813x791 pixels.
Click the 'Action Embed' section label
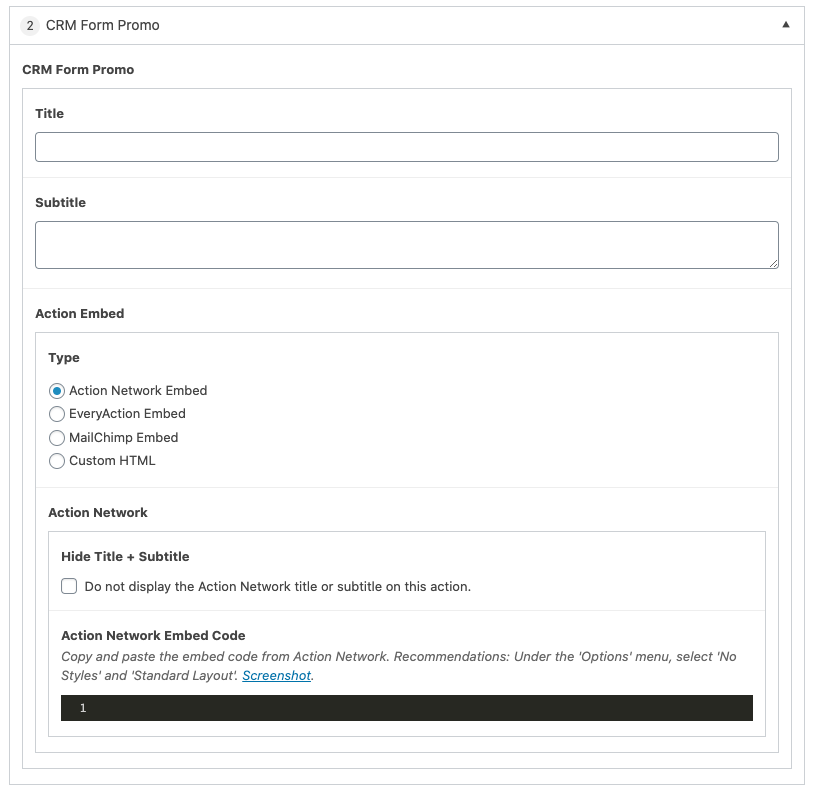[80, 314]
